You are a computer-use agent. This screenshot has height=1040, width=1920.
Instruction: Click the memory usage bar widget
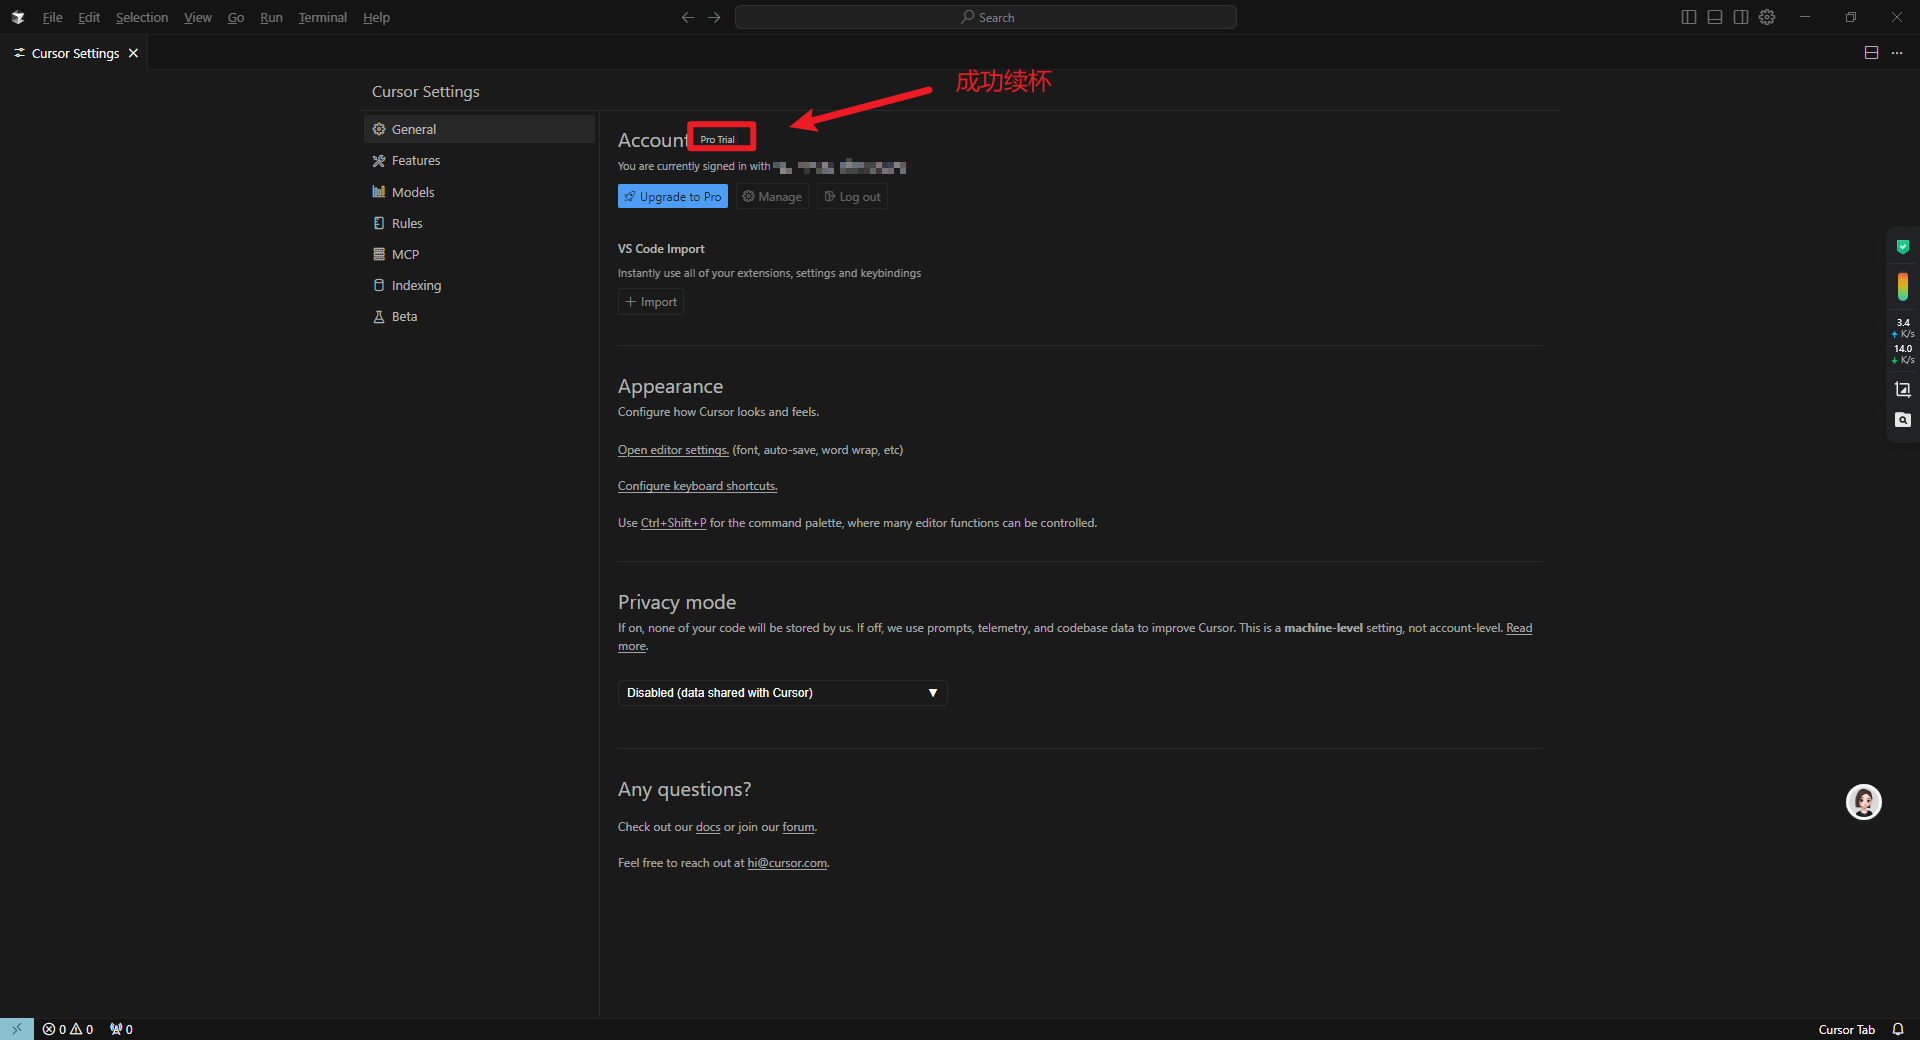point(1903,286)
